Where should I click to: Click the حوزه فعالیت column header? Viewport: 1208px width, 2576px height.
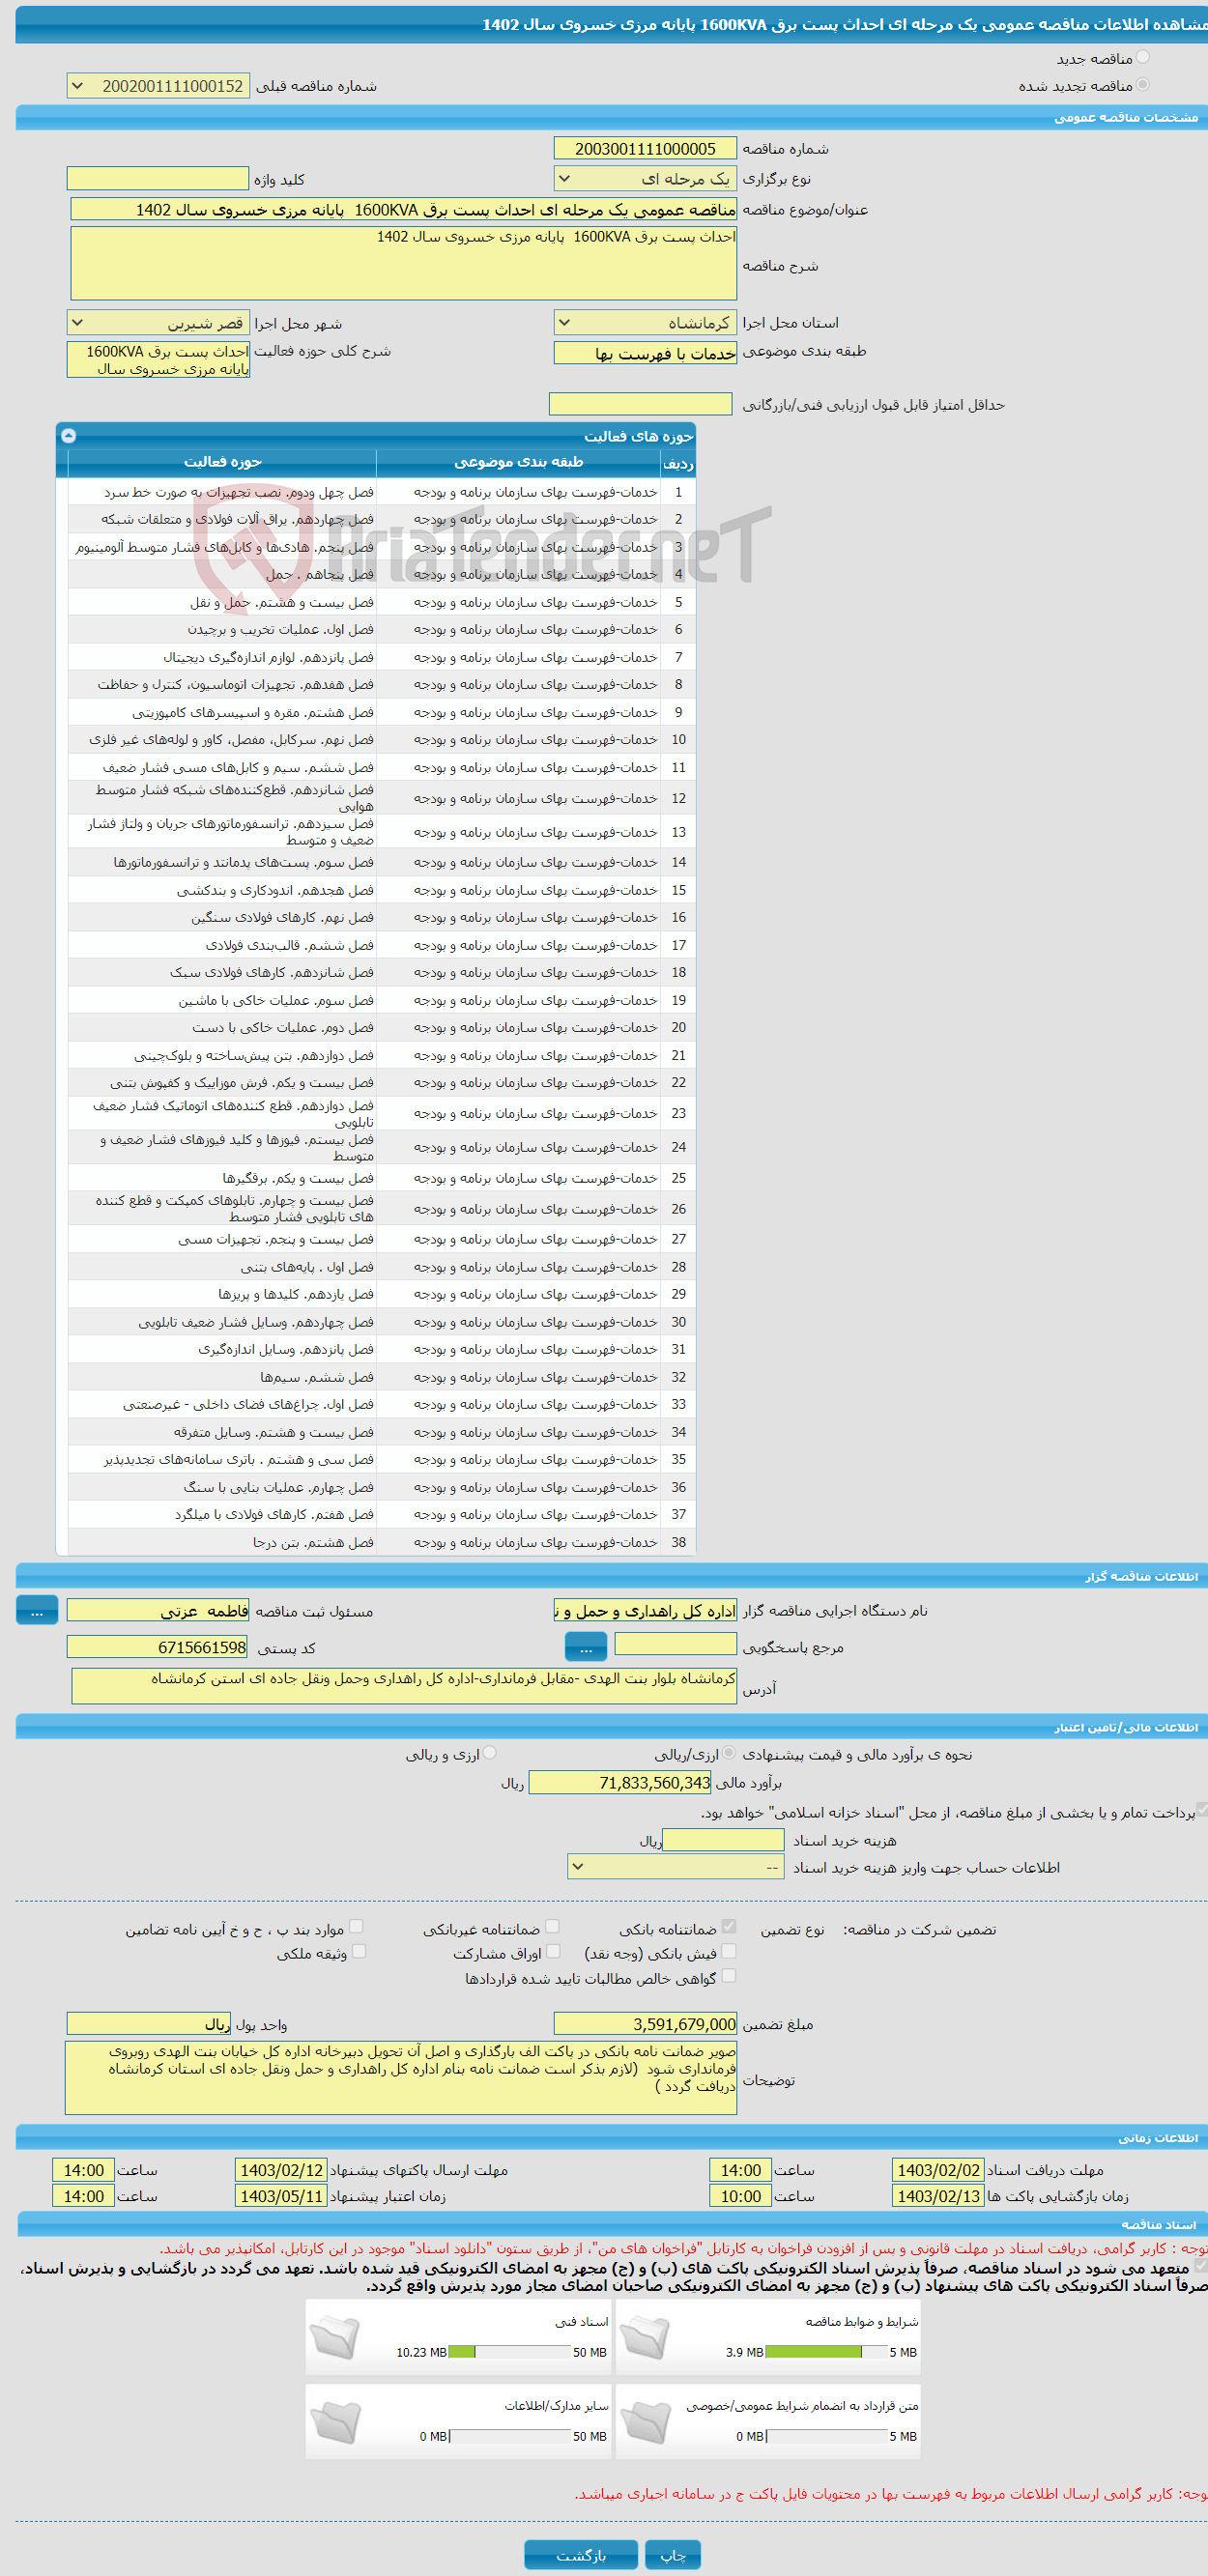click(x=222, y=462)
